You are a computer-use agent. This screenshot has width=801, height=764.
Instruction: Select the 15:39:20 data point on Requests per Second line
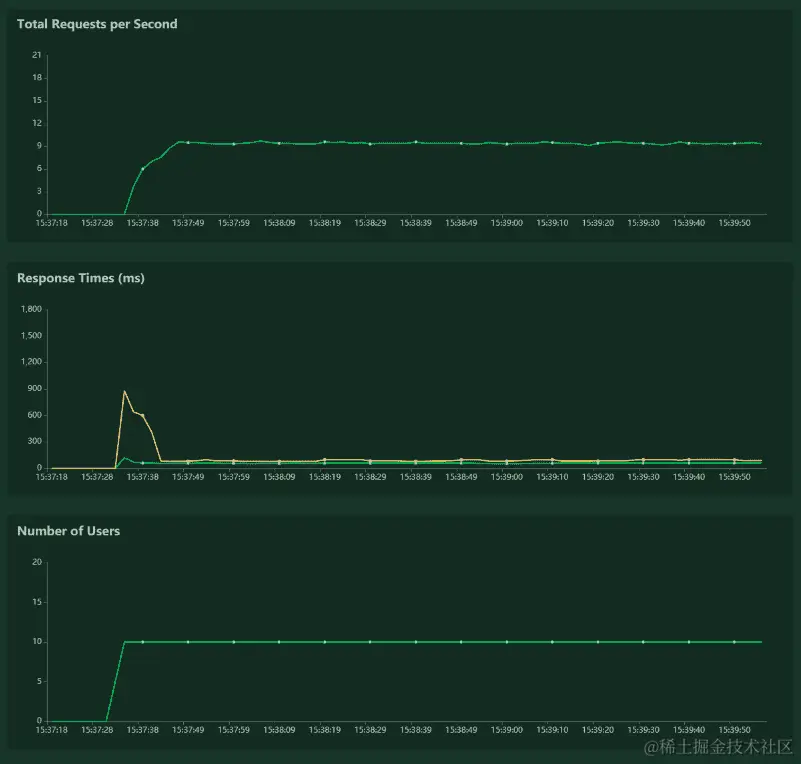[598, 143]
